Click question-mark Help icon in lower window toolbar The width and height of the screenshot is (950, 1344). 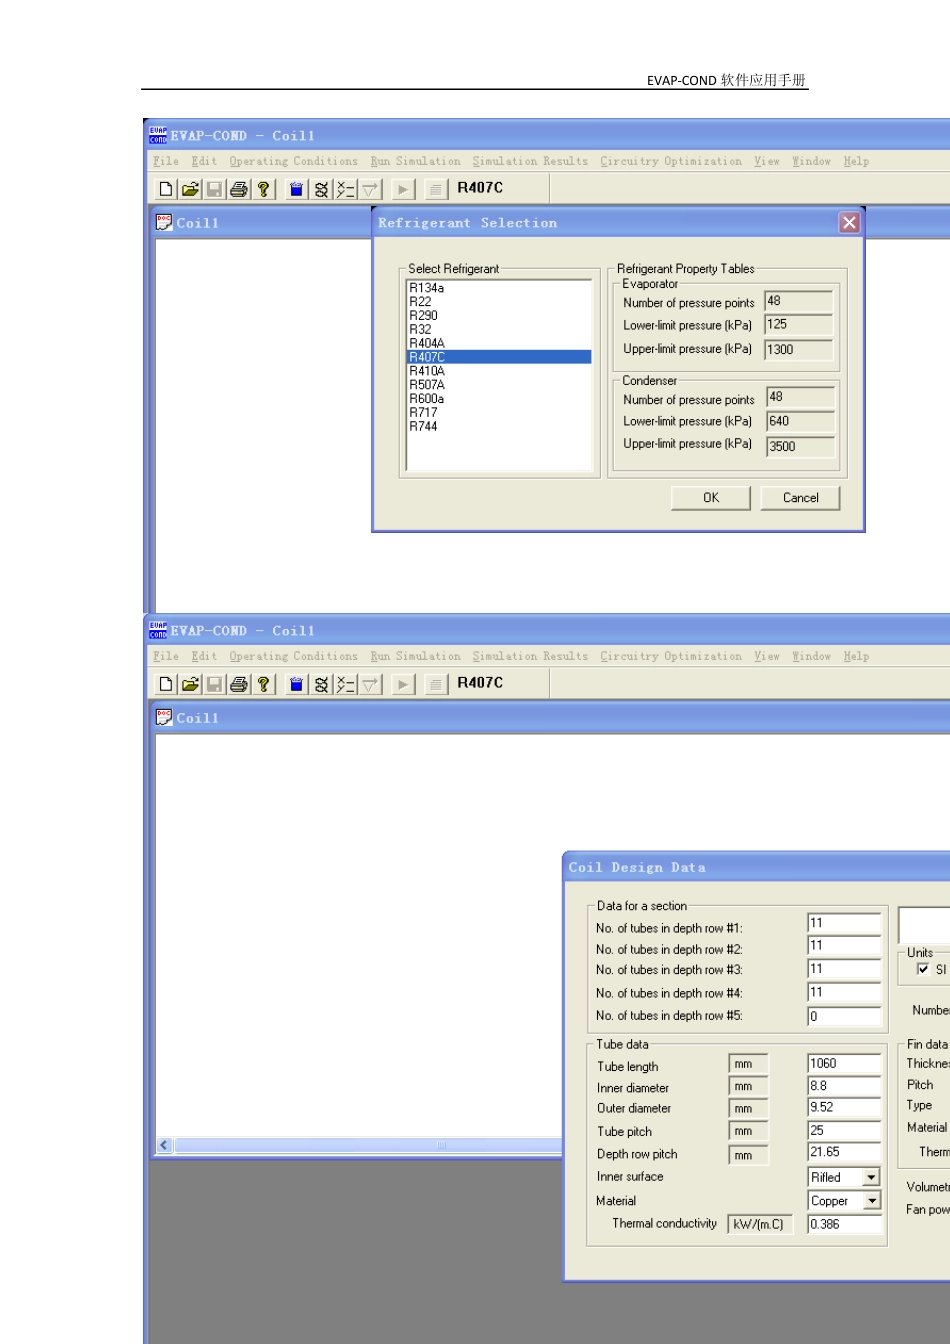pyautogui.click(x=263, y=684)
